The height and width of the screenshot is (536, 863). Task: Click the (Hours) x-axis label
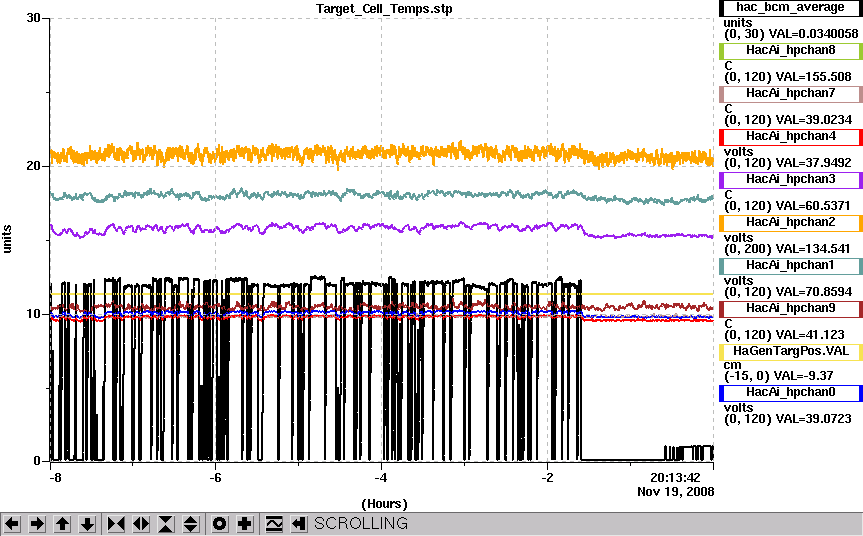point(384,504)
